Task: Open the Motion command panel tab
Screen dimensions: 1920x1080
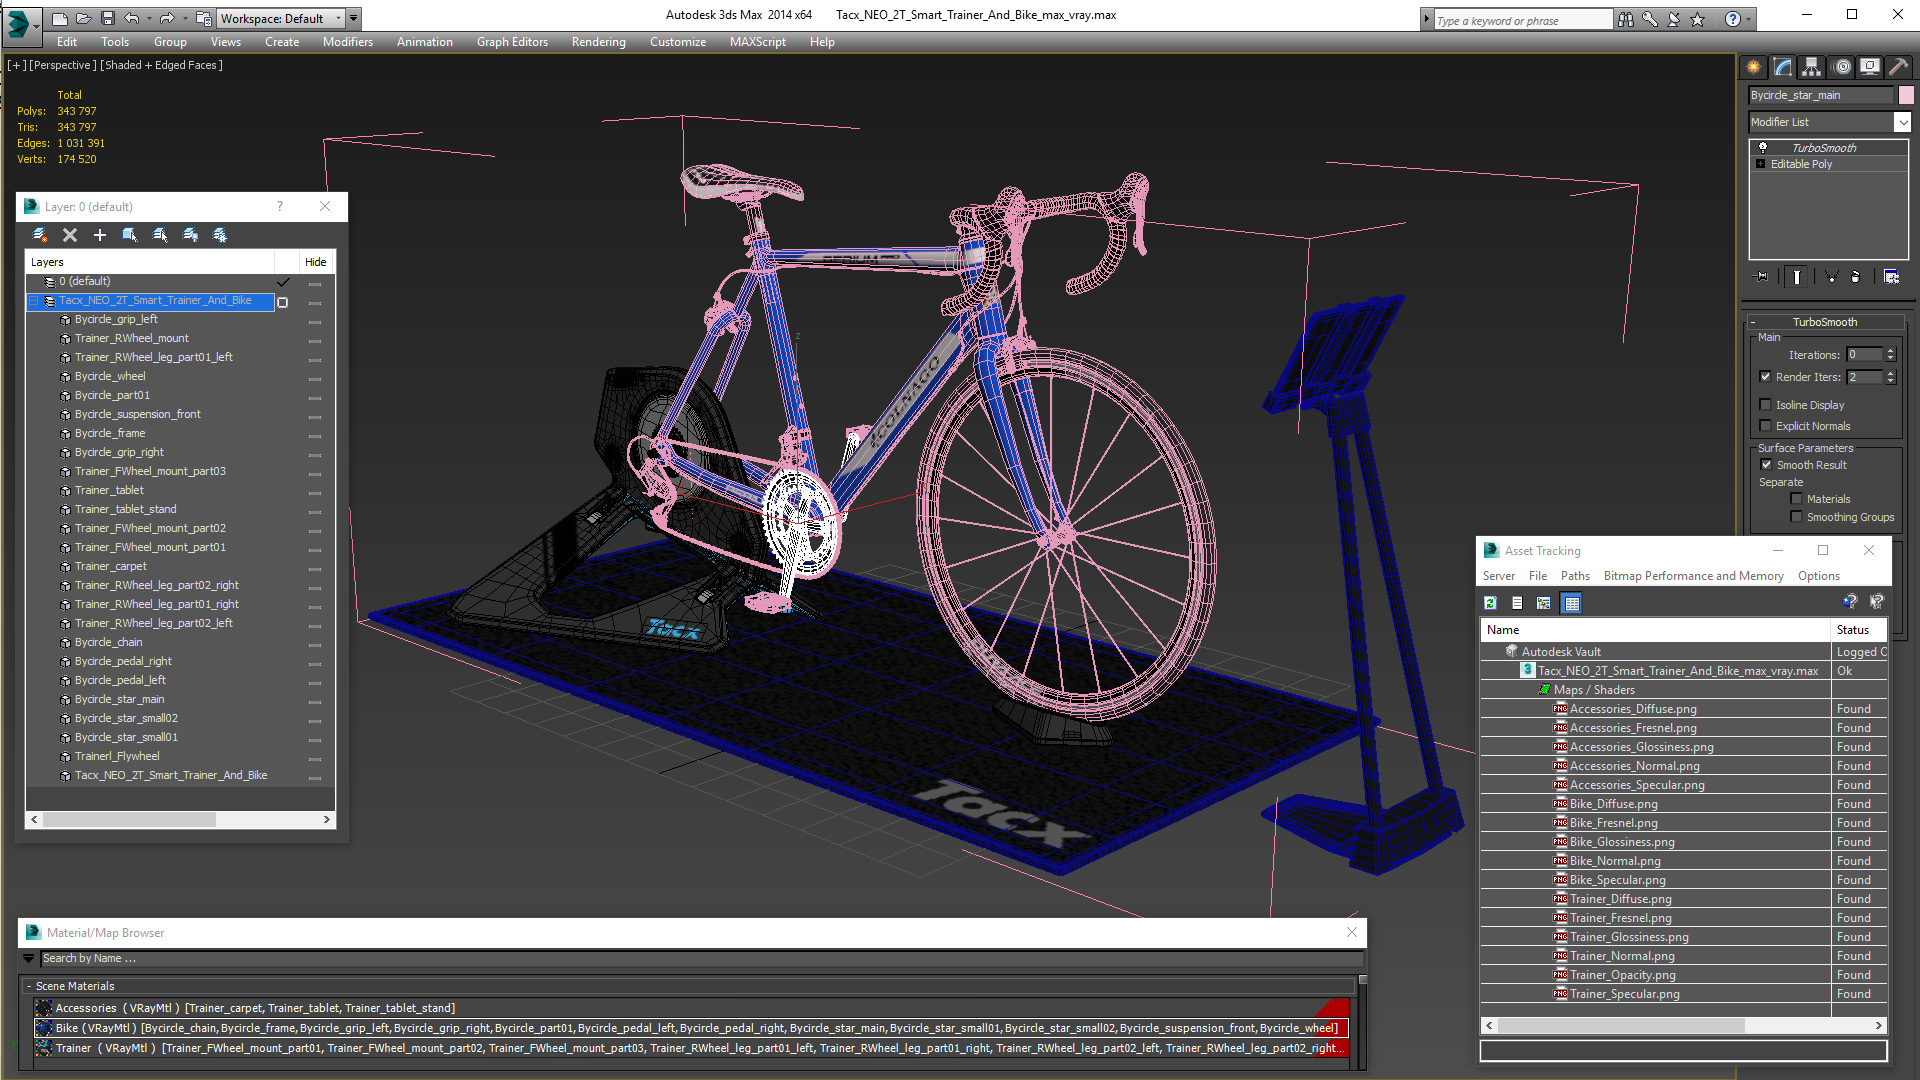Action: (x=1841, y=67)
